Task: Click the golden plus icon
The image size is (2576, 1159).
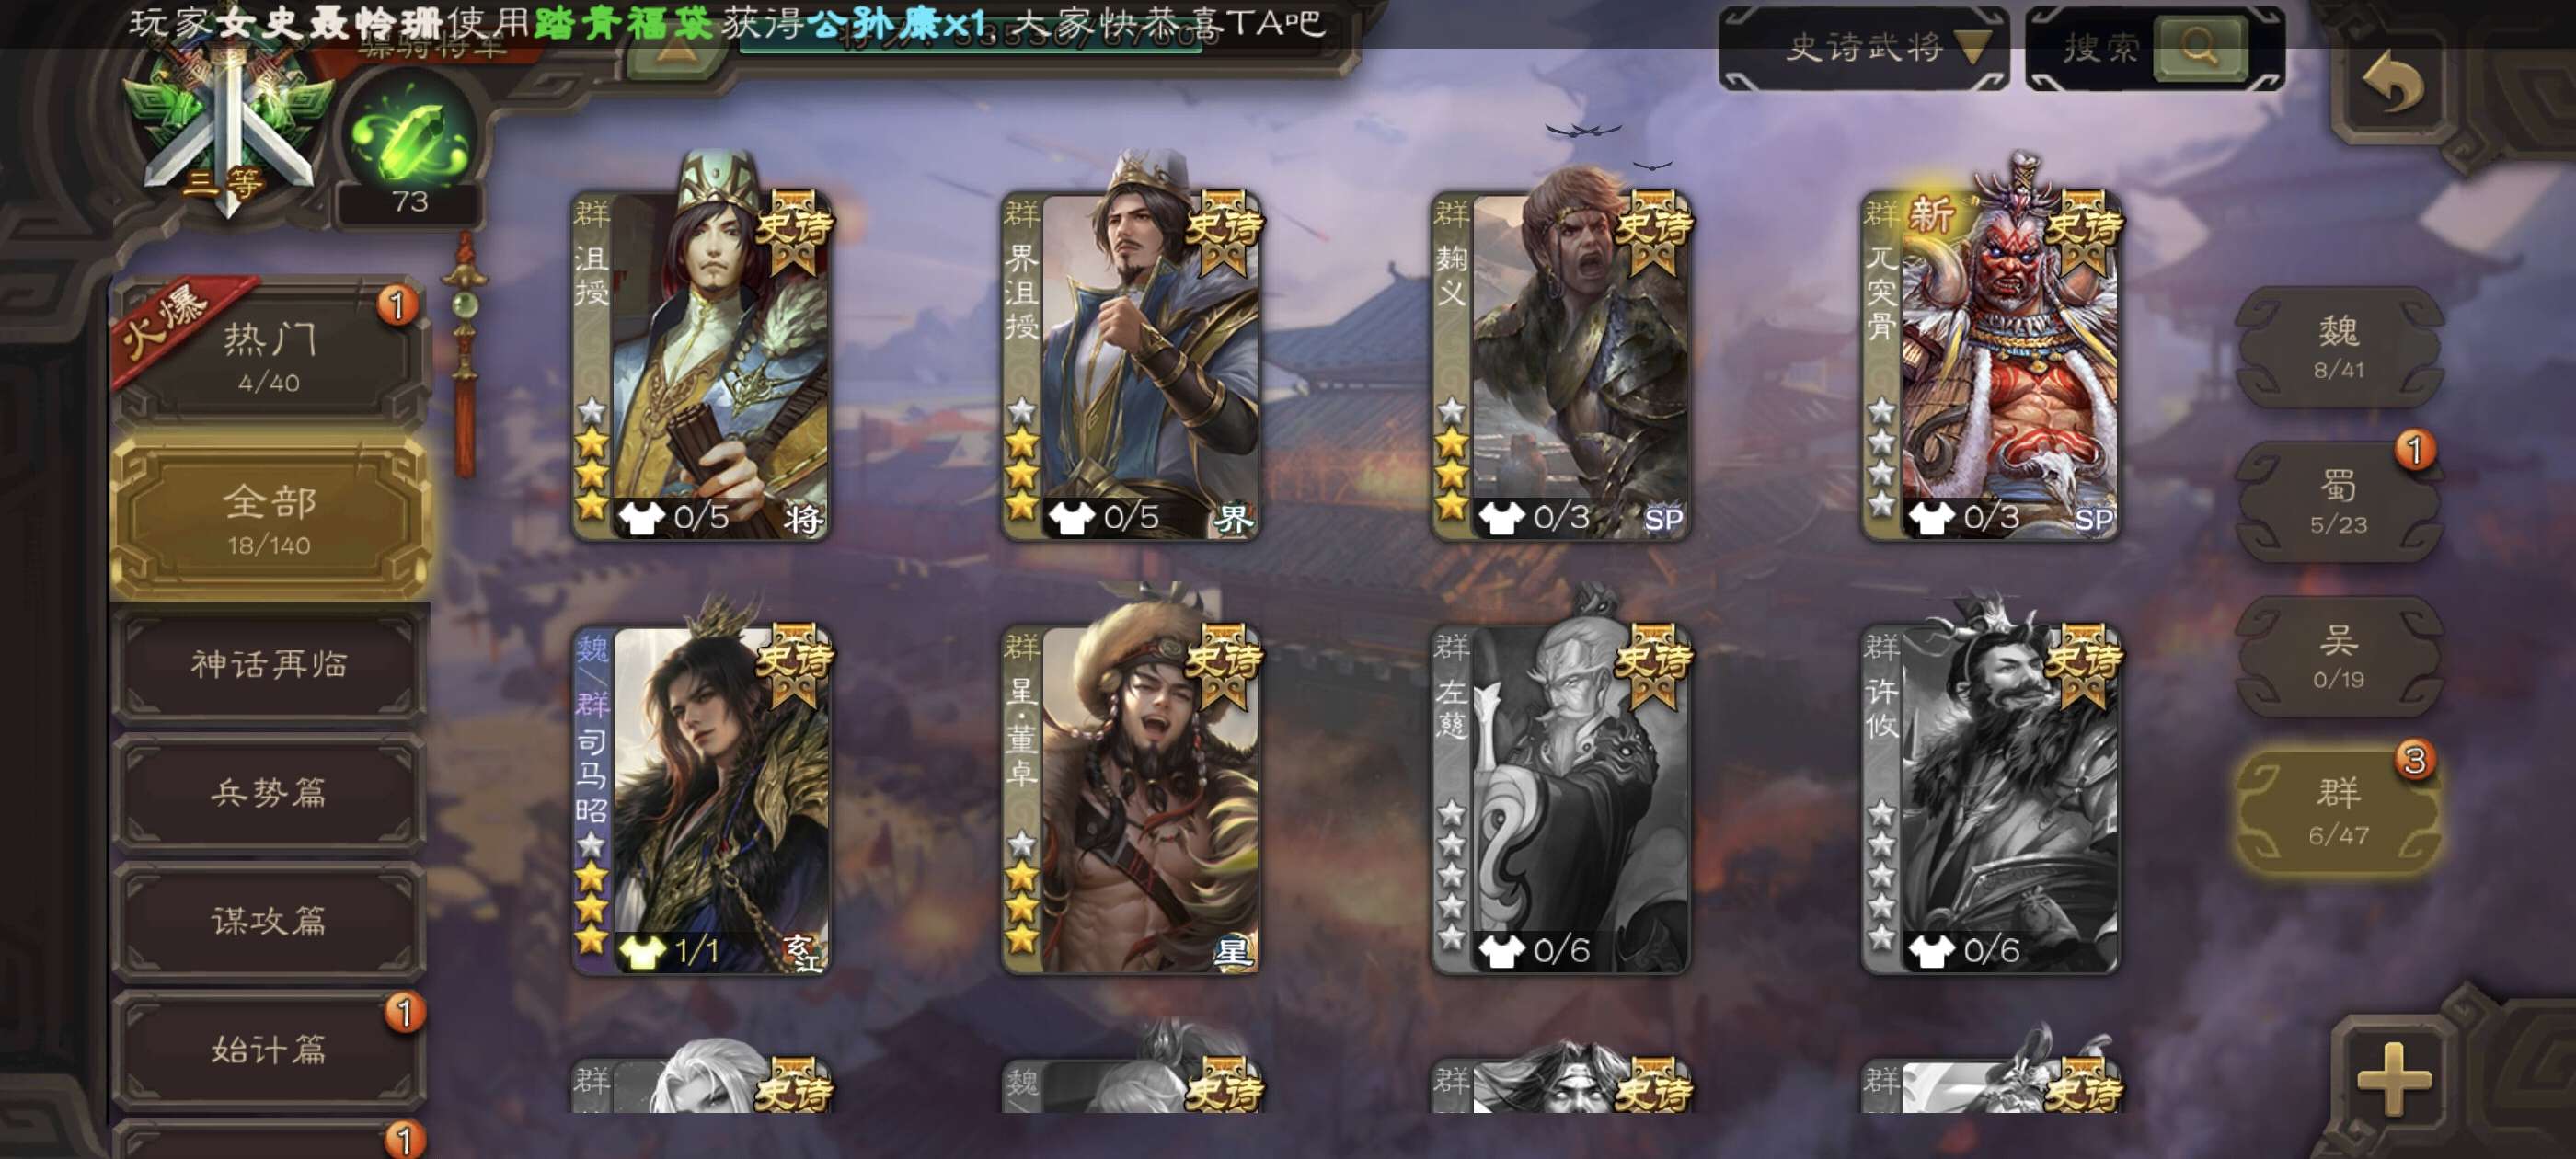Action: [2393, 1078]
